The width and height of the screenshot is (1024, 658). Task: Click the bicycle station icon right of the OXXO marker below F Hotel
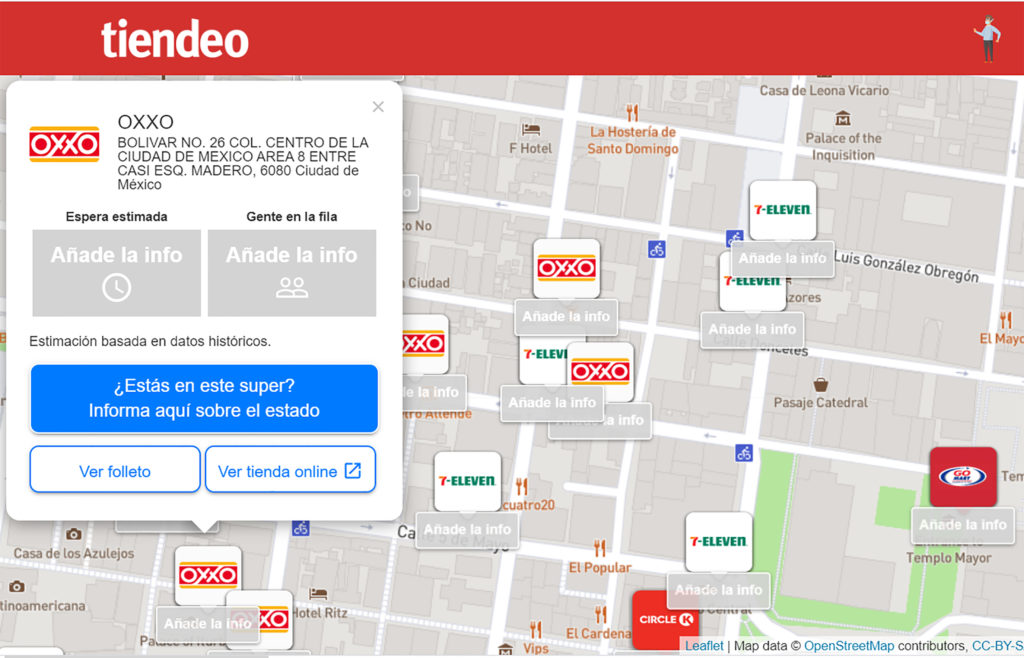656,249
